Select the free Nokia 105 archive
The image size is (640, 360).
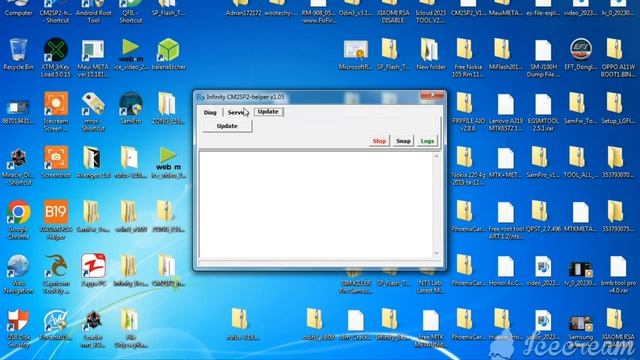tap(468, 58)
